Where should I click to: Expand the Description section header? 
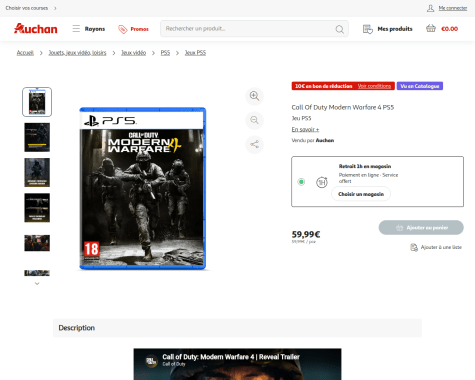pyautogui.click(x=237, y=328)
